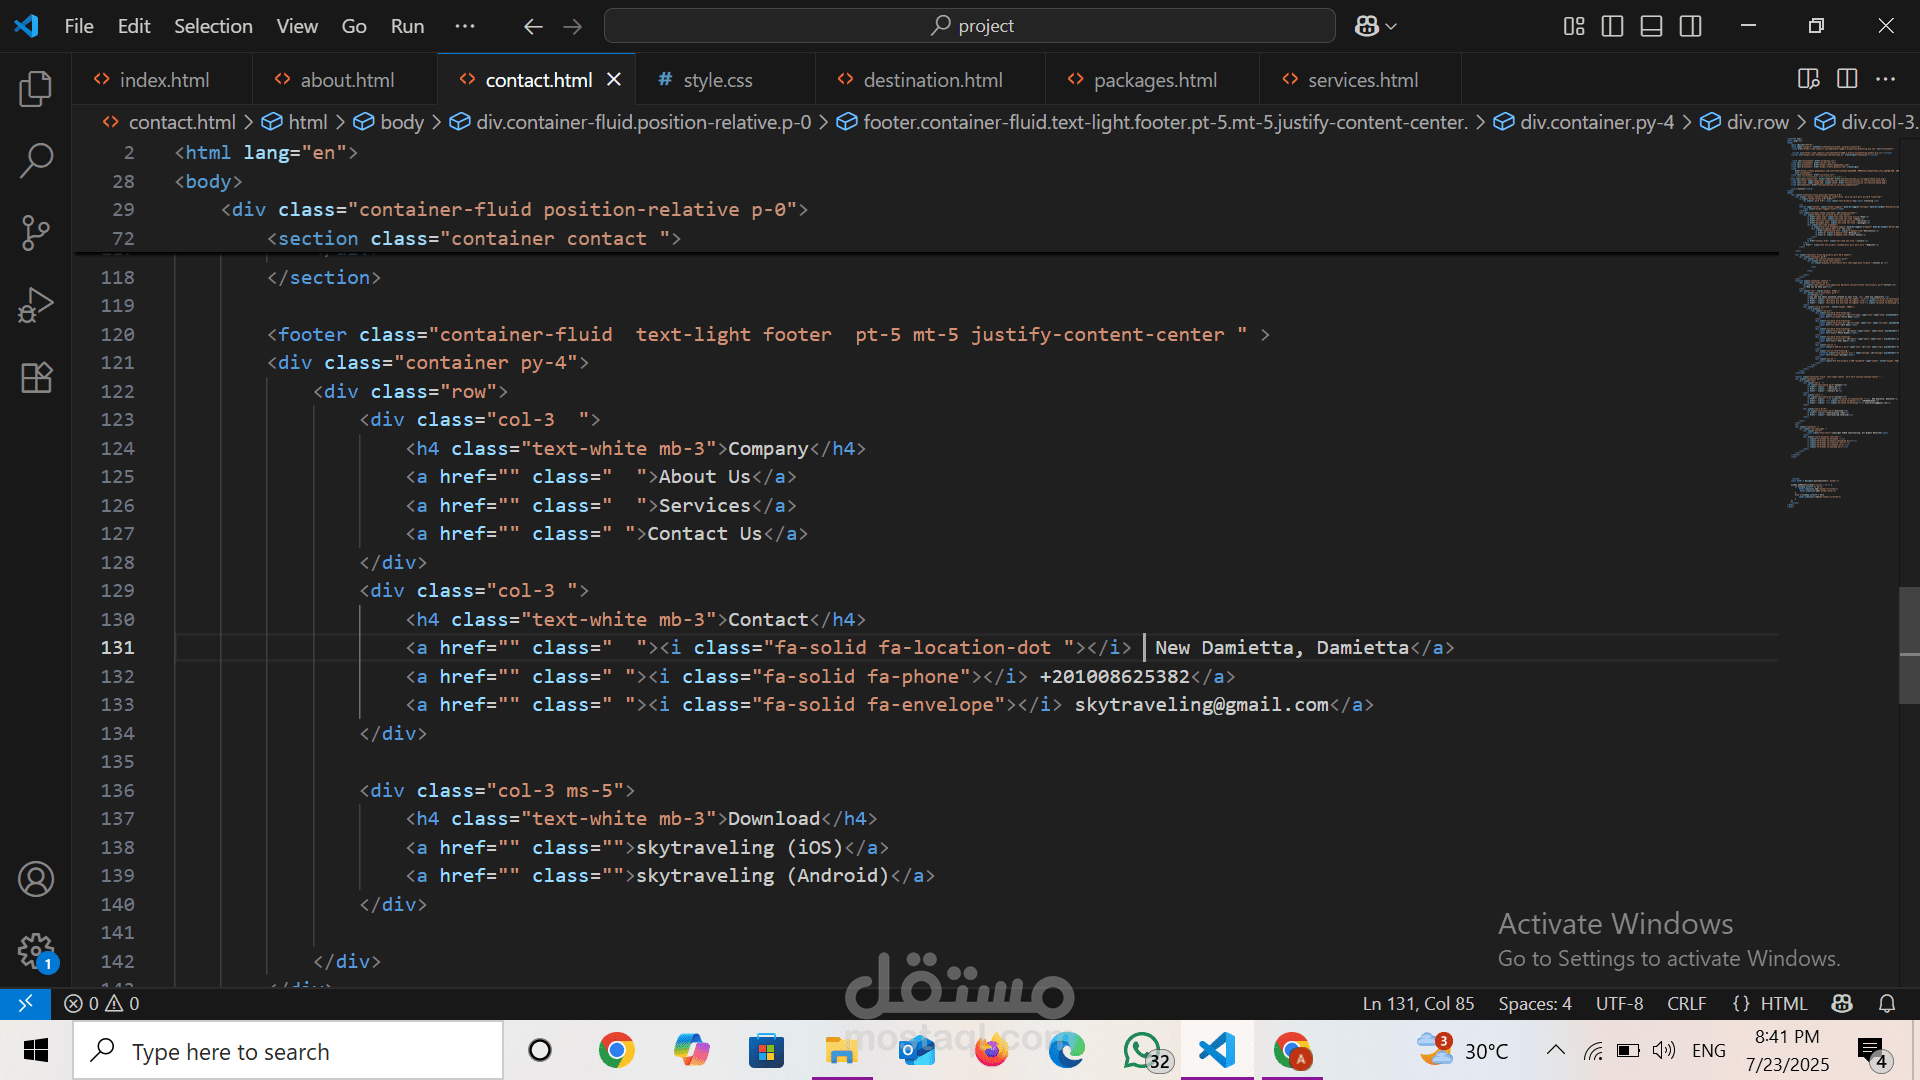Click the CRLF line ending setting
Viewport: 1920px width, 1080px height.
tap(1686, 1003)
